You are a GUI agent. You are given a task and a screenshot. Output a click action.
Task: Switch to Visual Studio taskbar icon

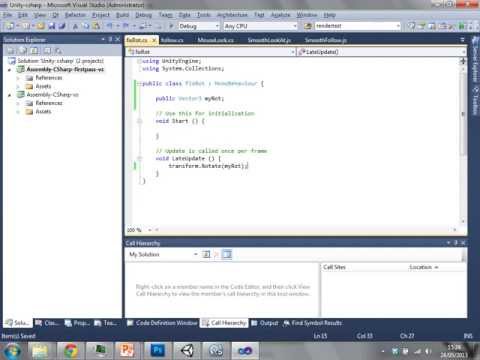(245, 351)
